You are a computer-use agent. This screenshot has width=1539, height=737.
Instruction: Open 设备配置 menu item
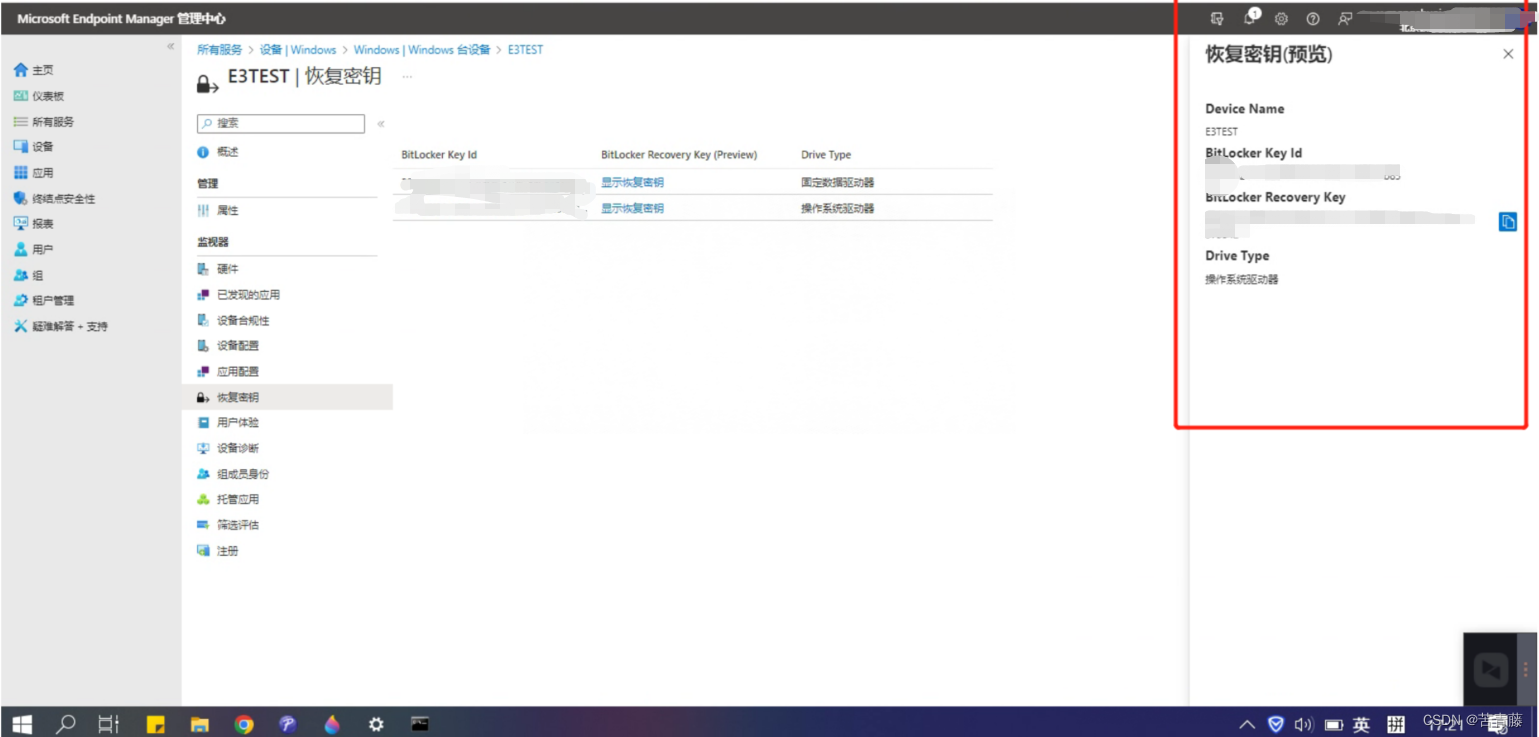(228, 346)
